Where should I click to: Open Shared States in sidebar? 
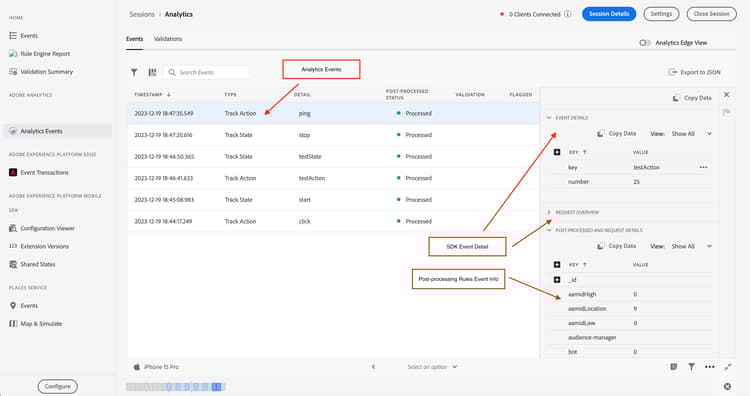click(32, 264)
